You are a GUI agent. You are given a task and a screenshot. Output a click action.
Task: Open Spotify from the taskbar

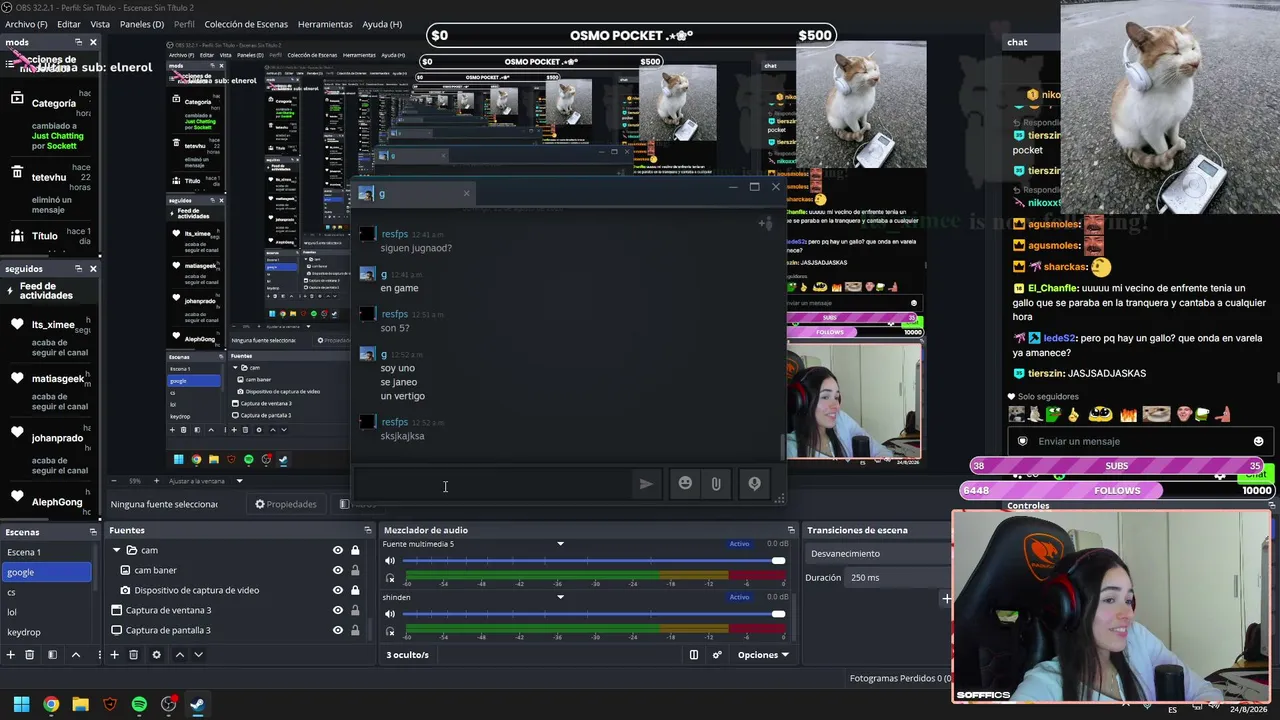(139, 704)
